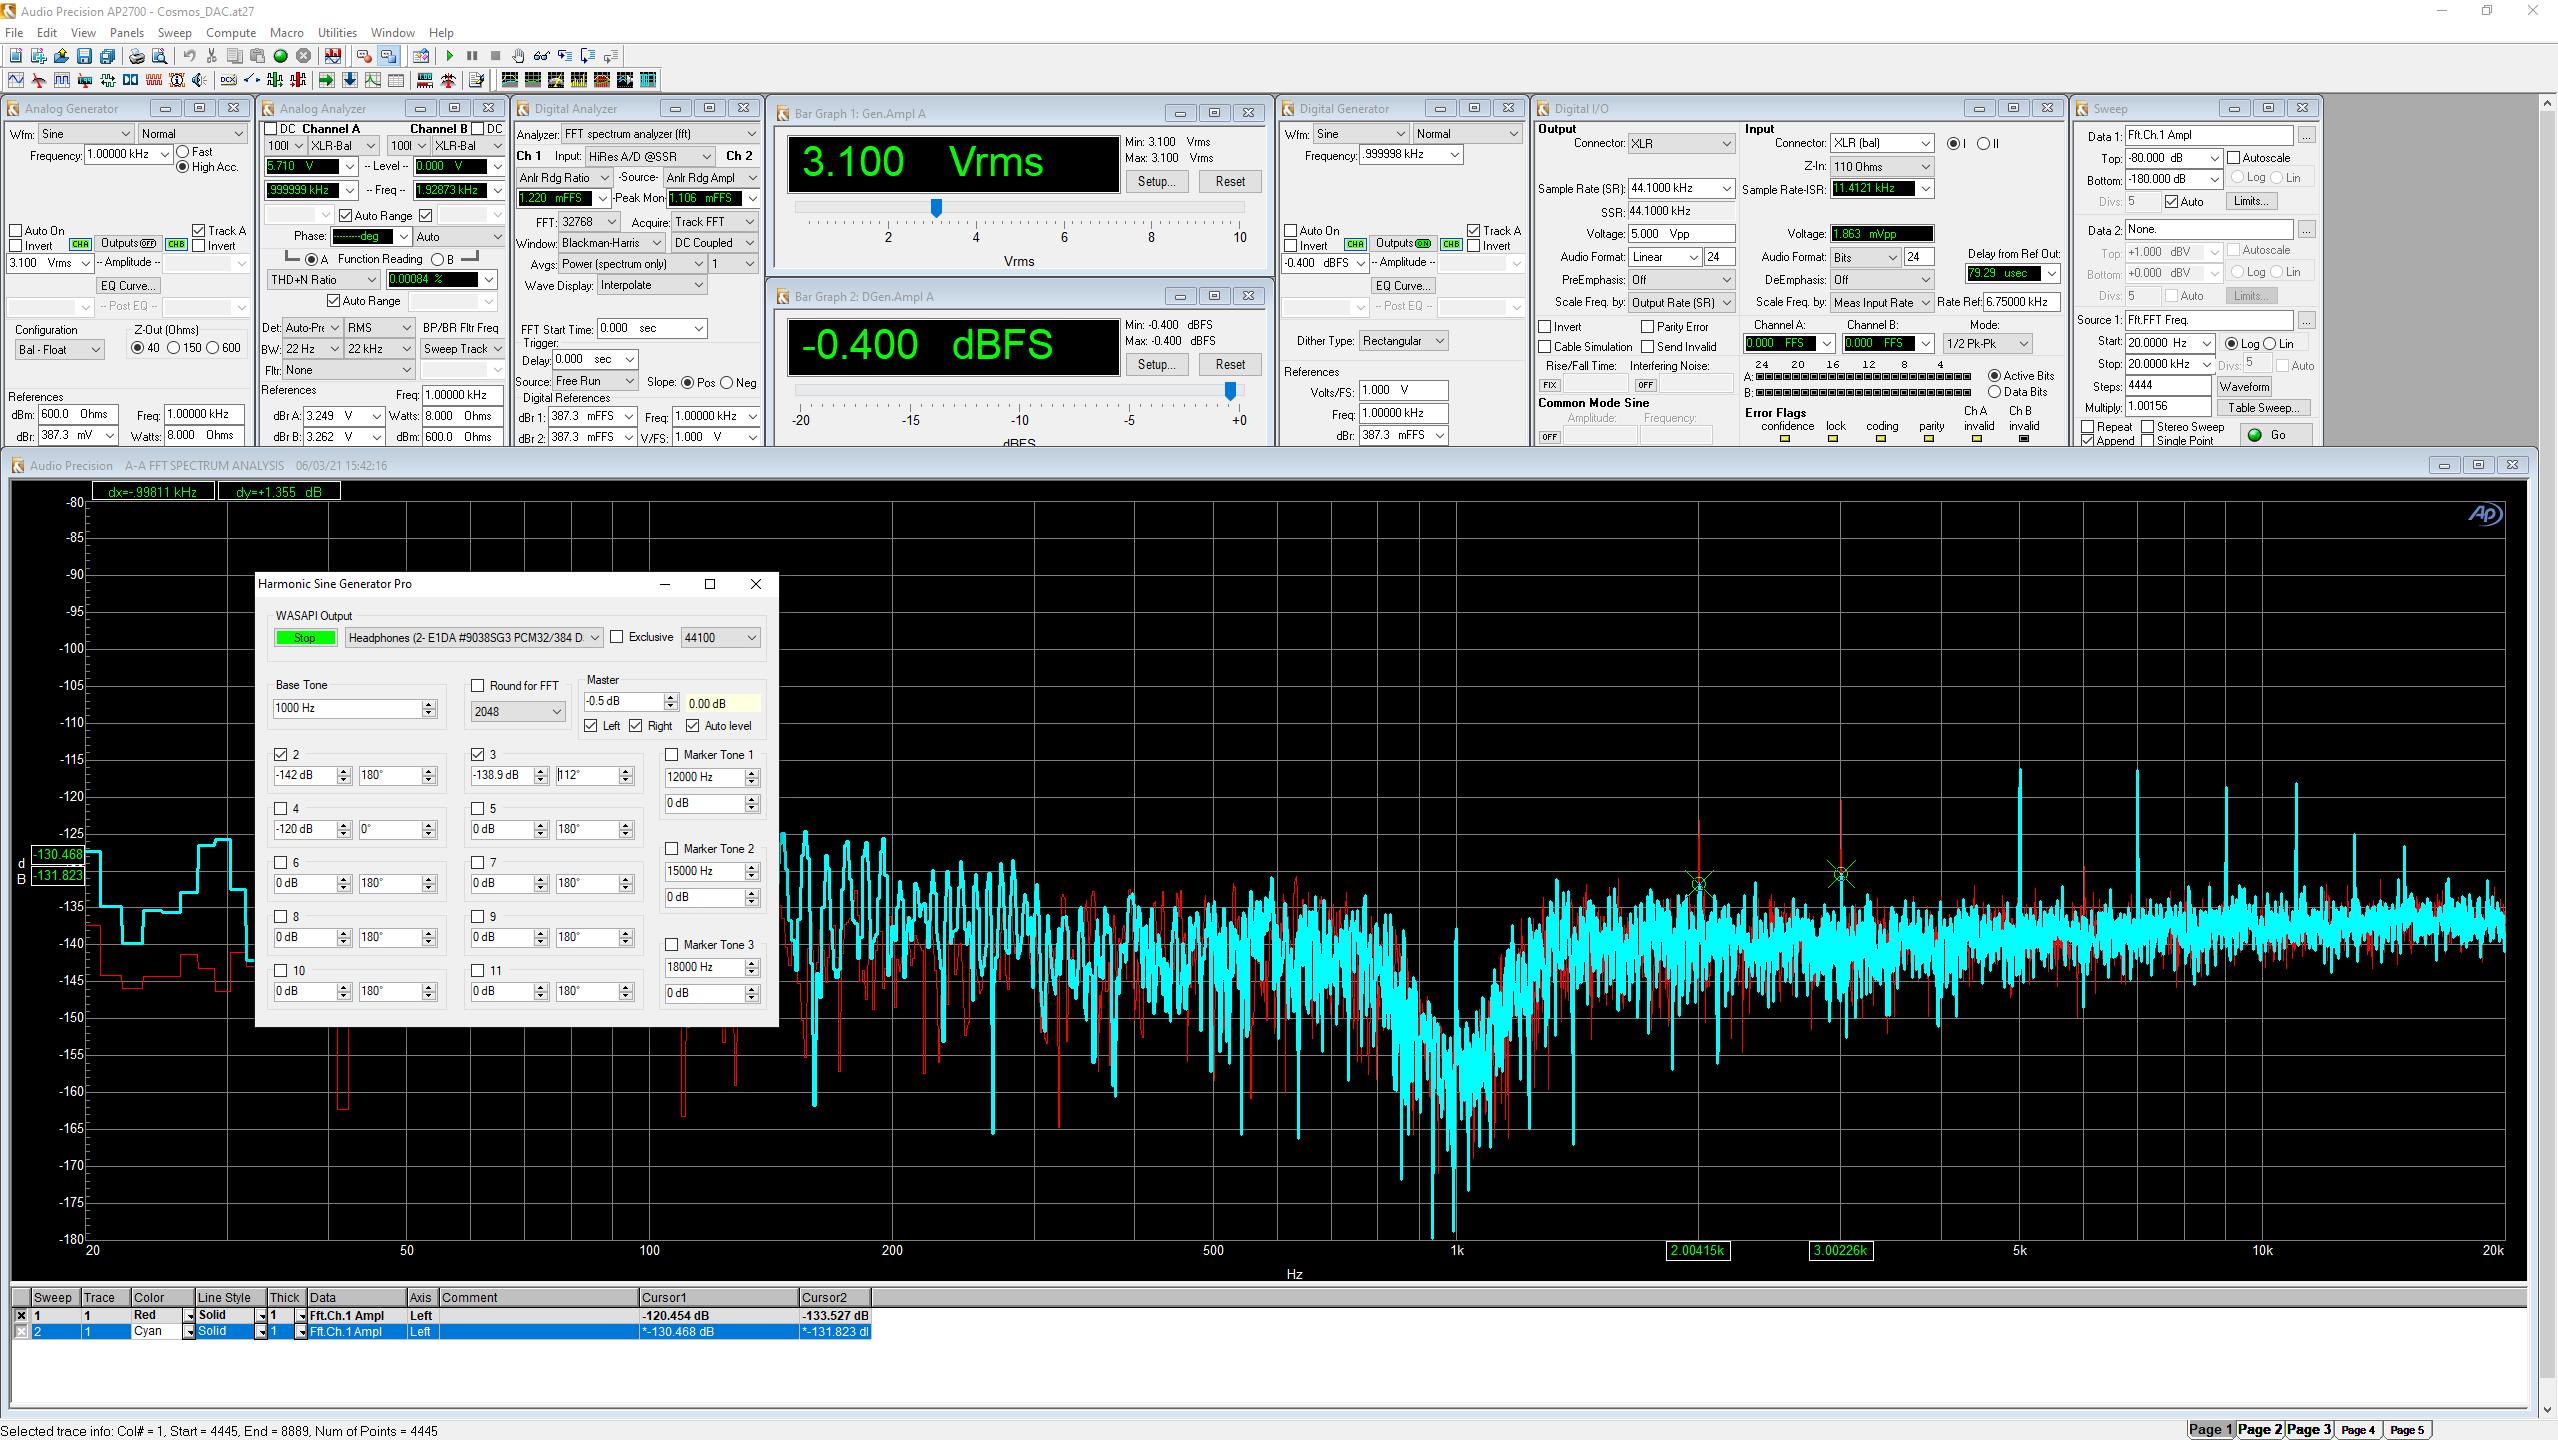The width and height of the screenshot is (2558, 1440).
Task: Click the Open Test folder icon
Action: pos(61,56)
